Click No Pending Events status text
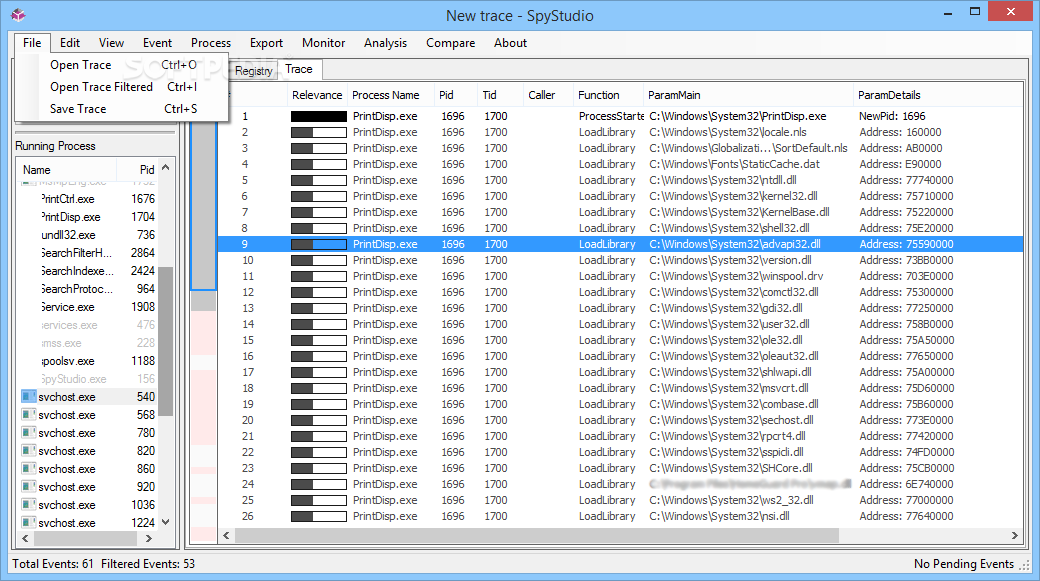 pos(964,564)
